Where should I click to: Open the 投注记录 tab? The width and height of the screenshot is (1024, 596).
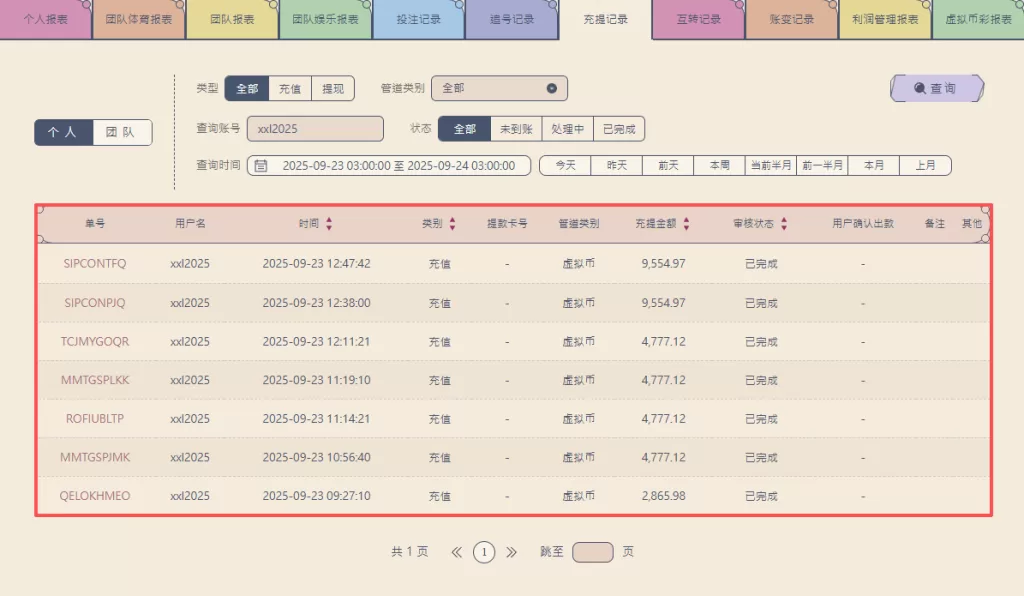[x=418, y=19]
